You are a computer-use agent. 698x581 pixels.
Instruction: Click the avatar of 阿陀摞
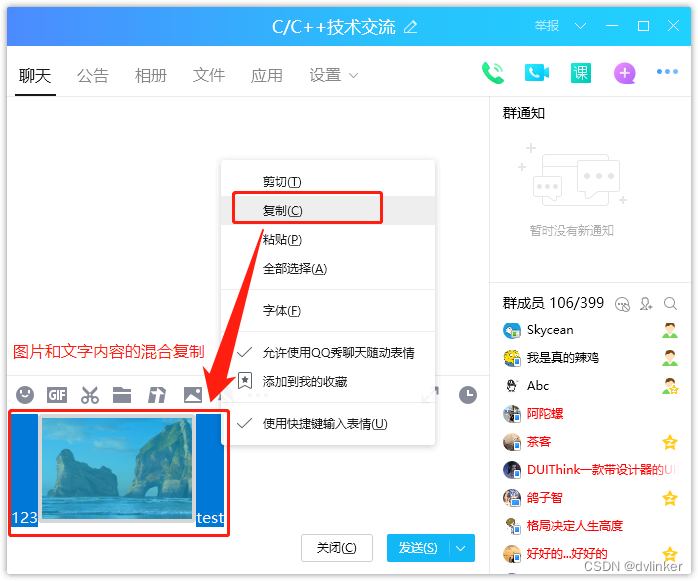pos(512,414)
